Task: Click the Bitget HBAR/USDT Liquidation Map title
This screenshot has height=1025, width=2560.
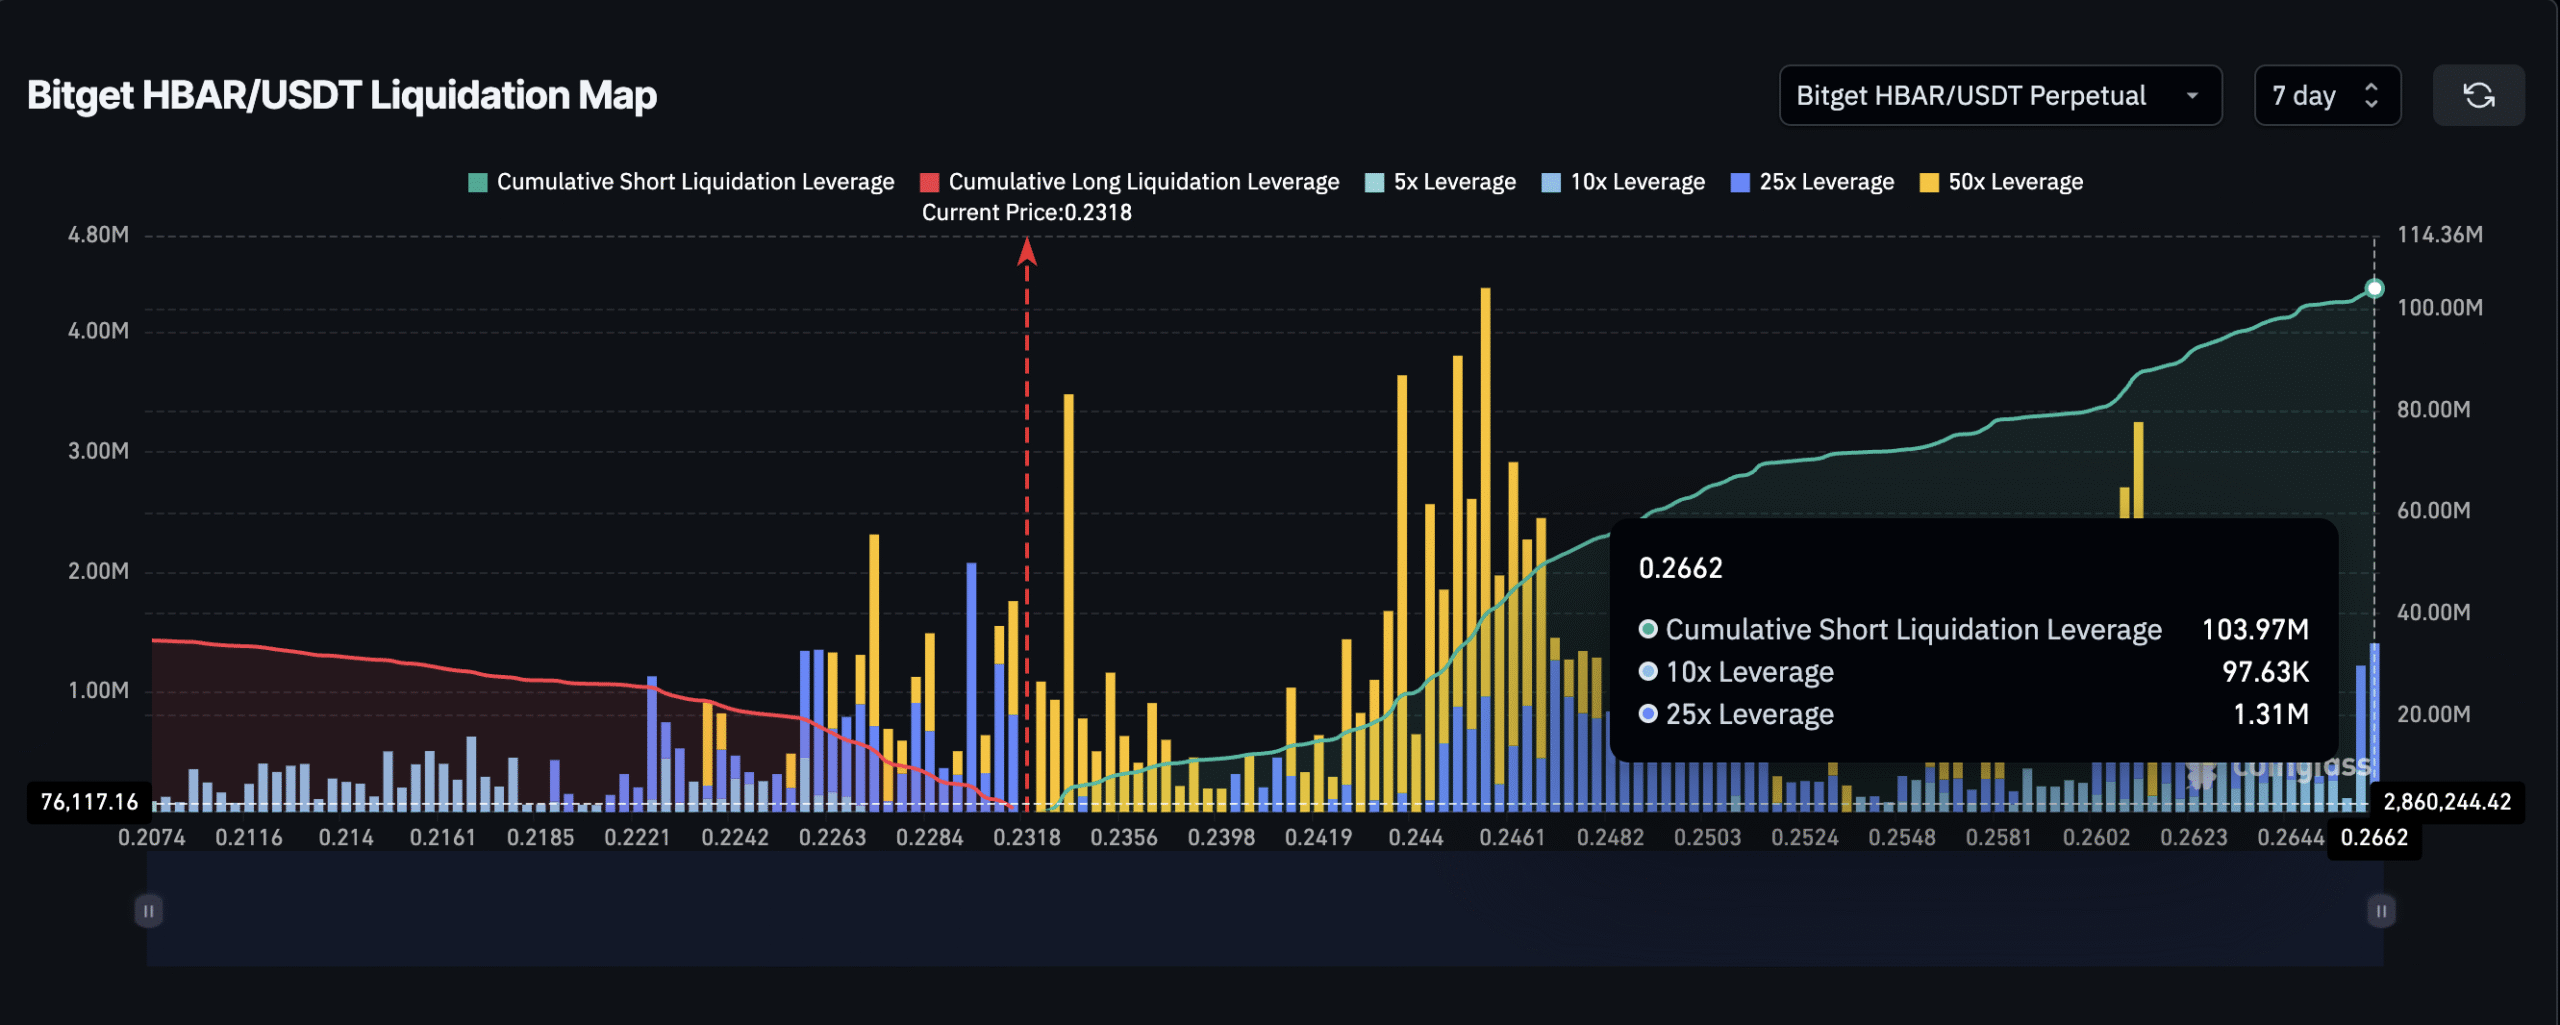Action: click(x=342, y=95)
